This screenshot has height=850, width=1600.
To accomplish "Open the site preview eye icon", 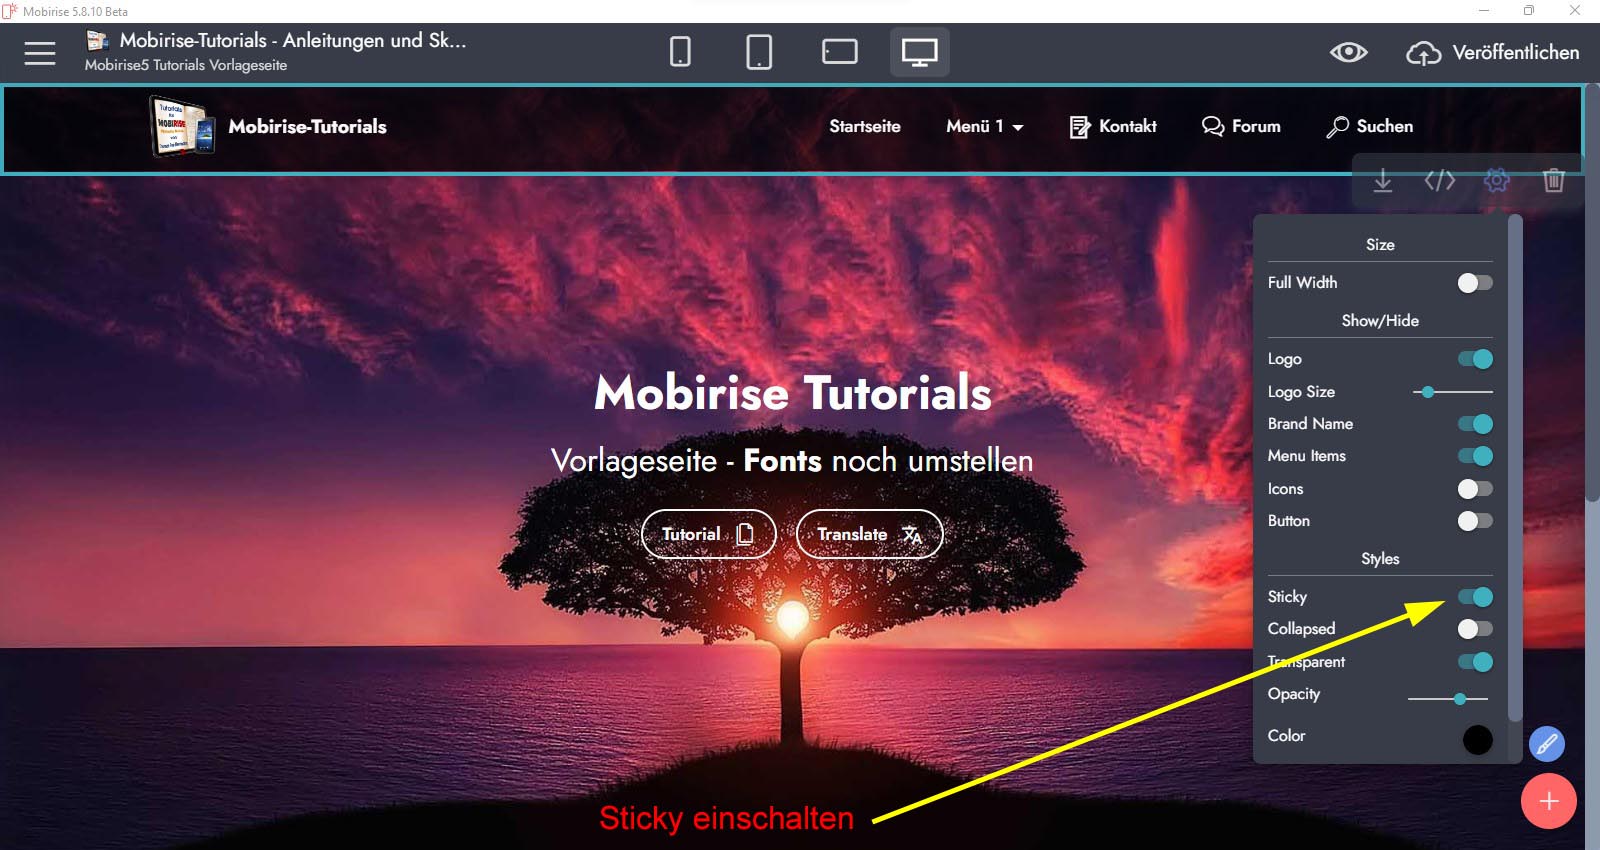I will 1348,52.
